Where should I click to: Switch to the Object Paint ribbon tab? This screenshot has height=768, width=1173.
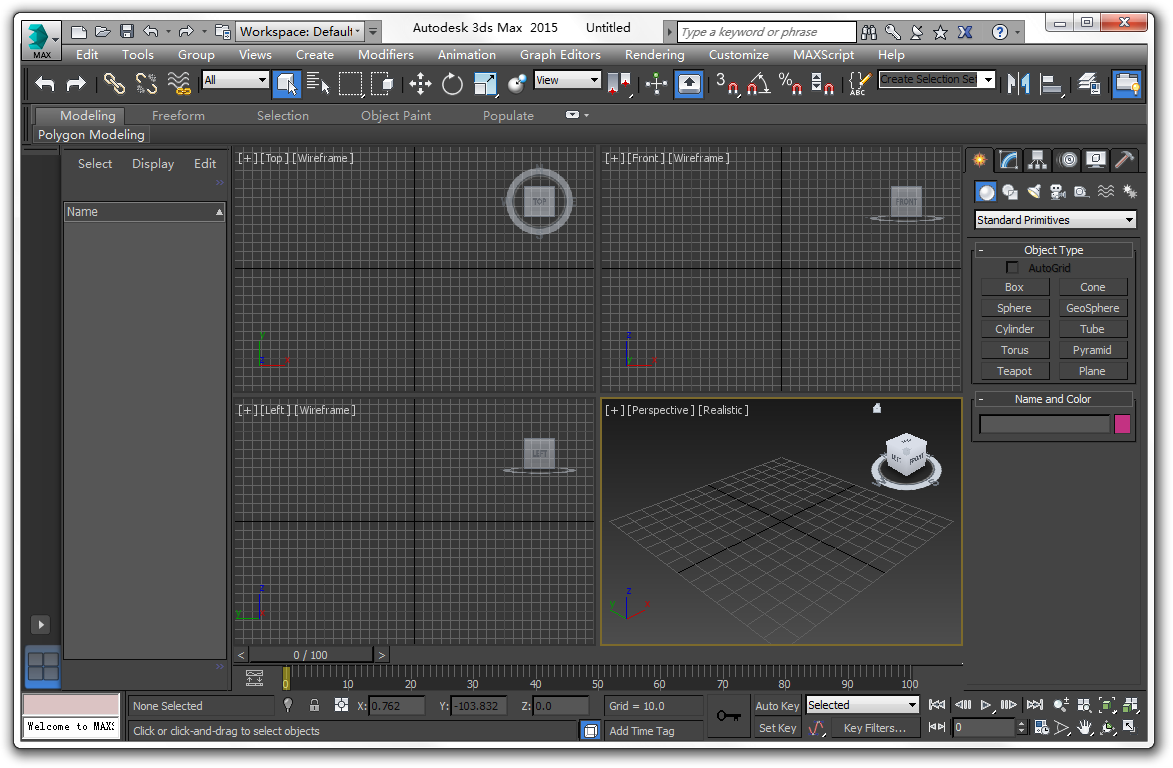[396, 116]
